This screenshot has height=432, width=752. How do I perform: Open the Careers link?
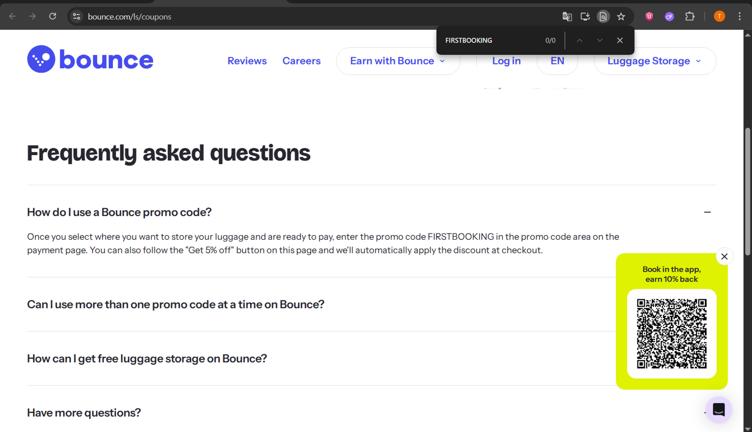point(301,61)
